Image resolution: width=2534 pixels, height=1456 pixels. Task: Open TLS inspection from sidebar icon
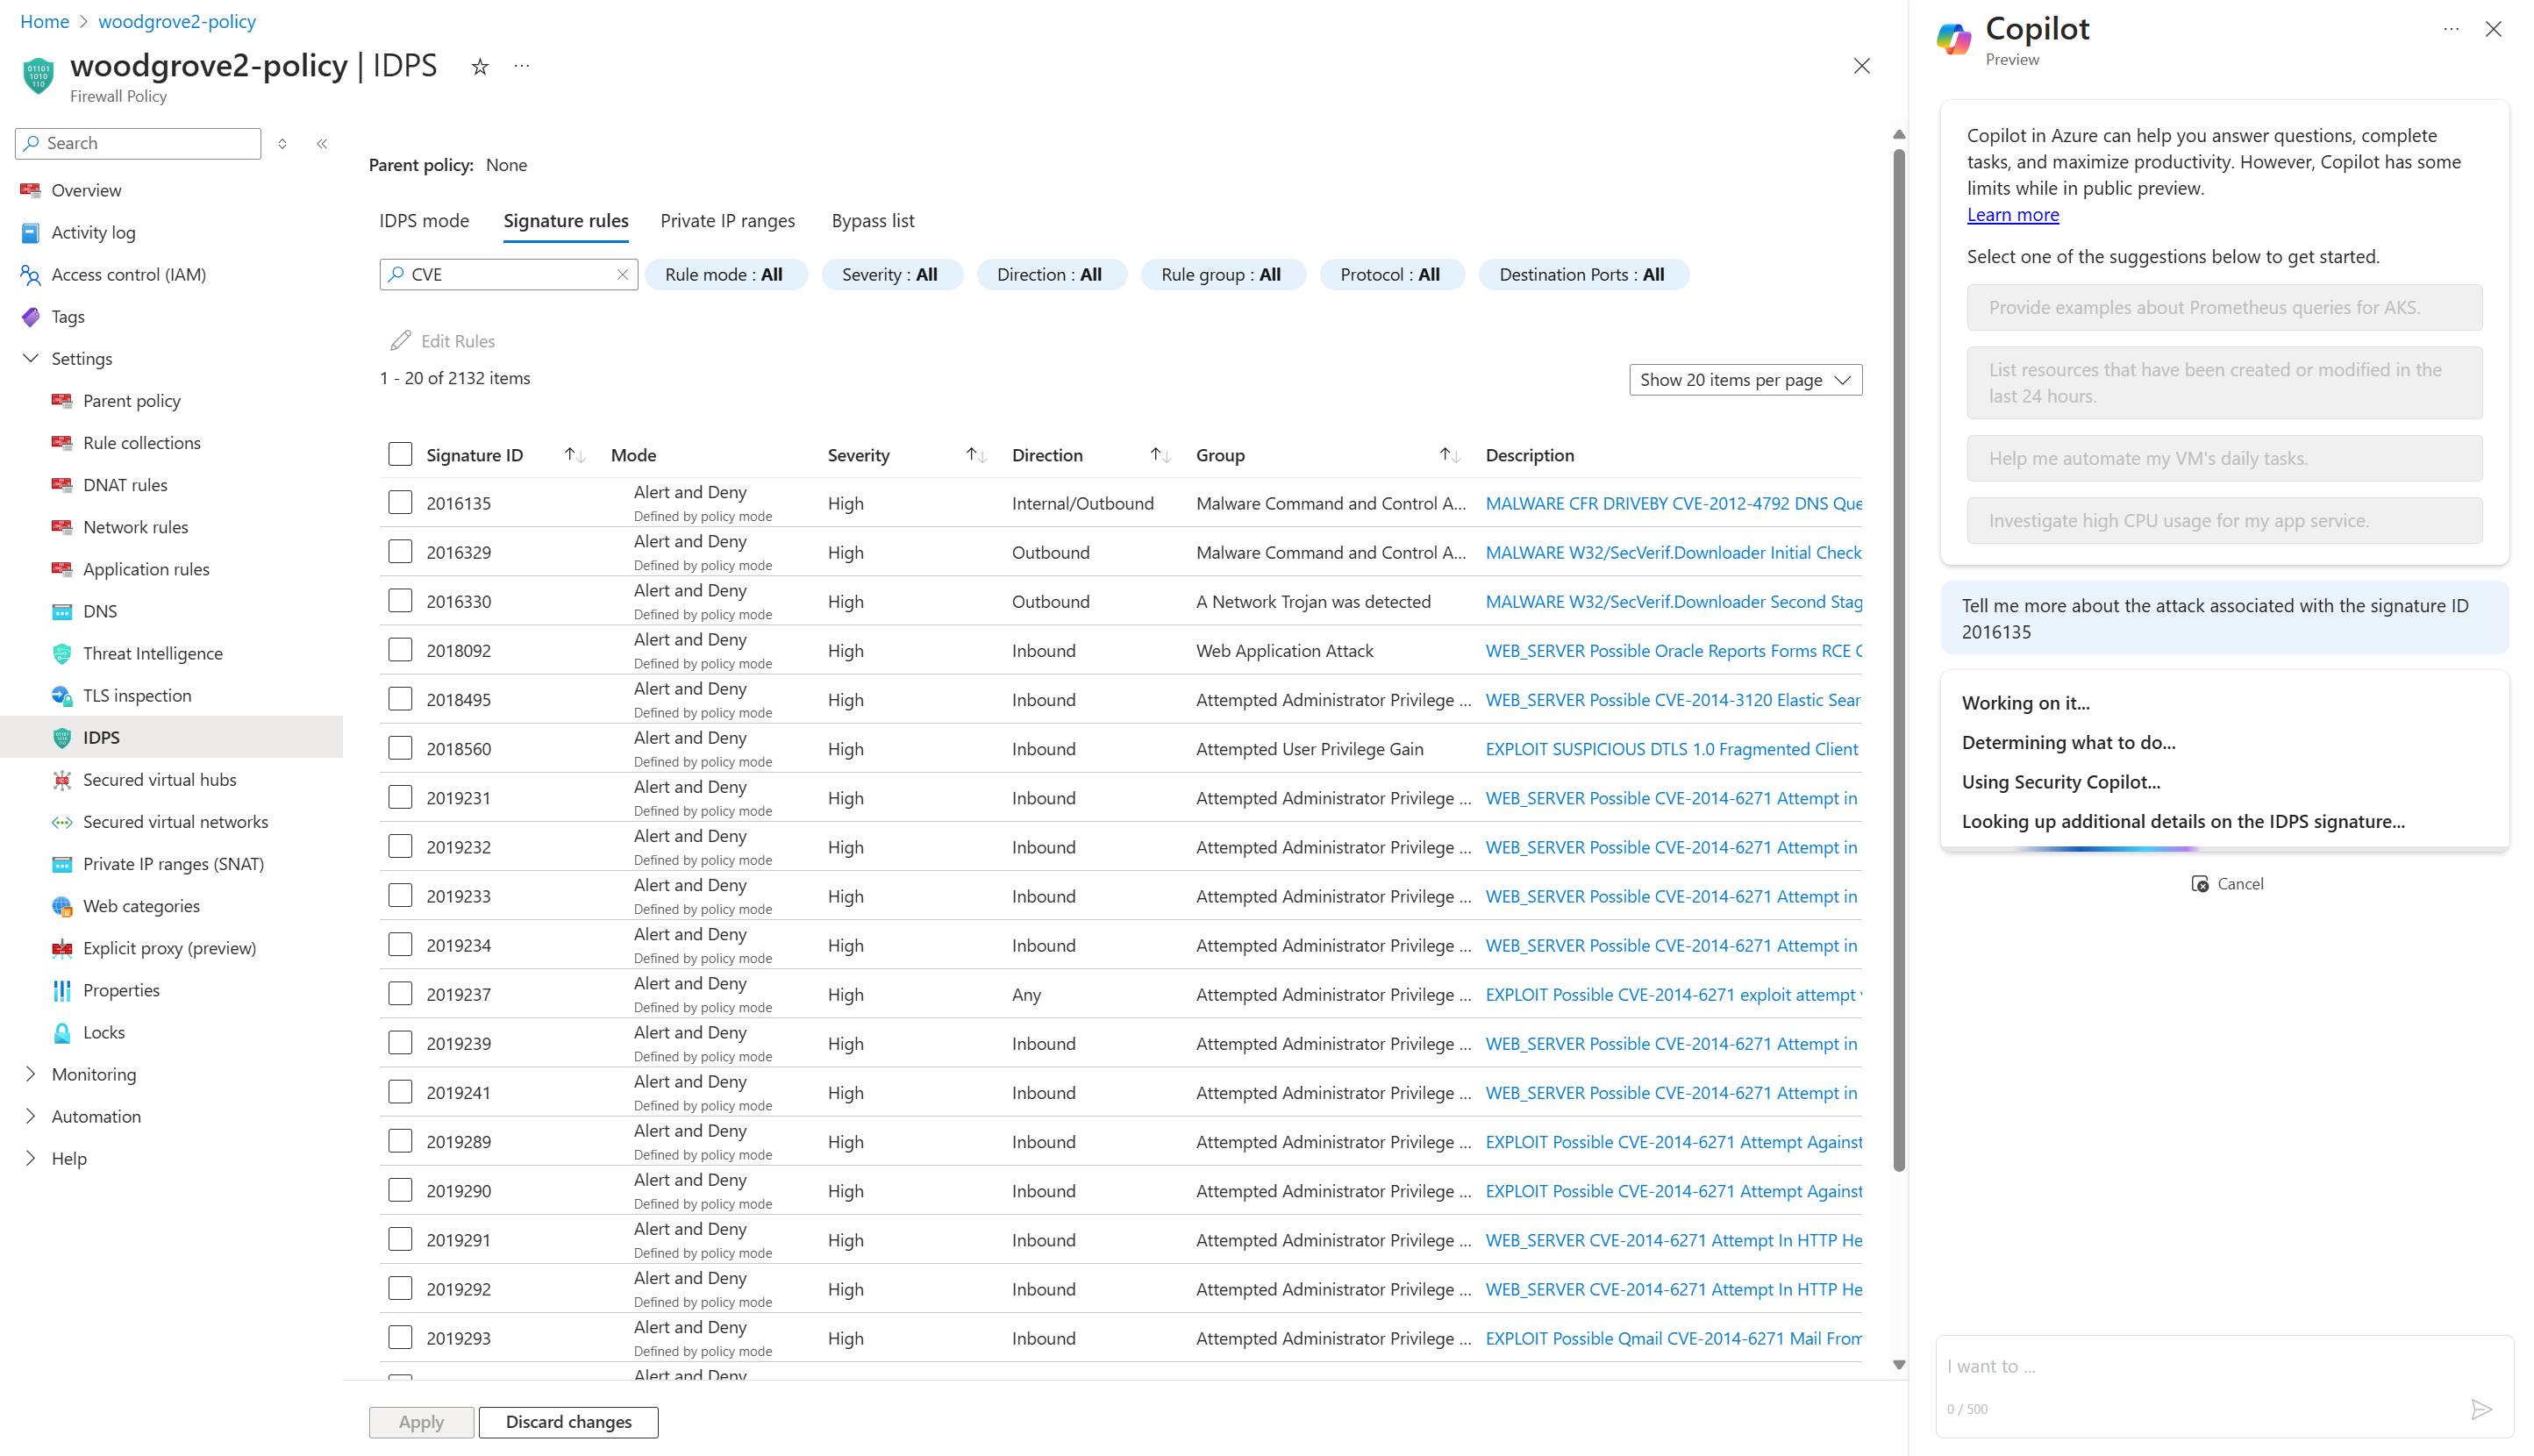tap(62, 695)
